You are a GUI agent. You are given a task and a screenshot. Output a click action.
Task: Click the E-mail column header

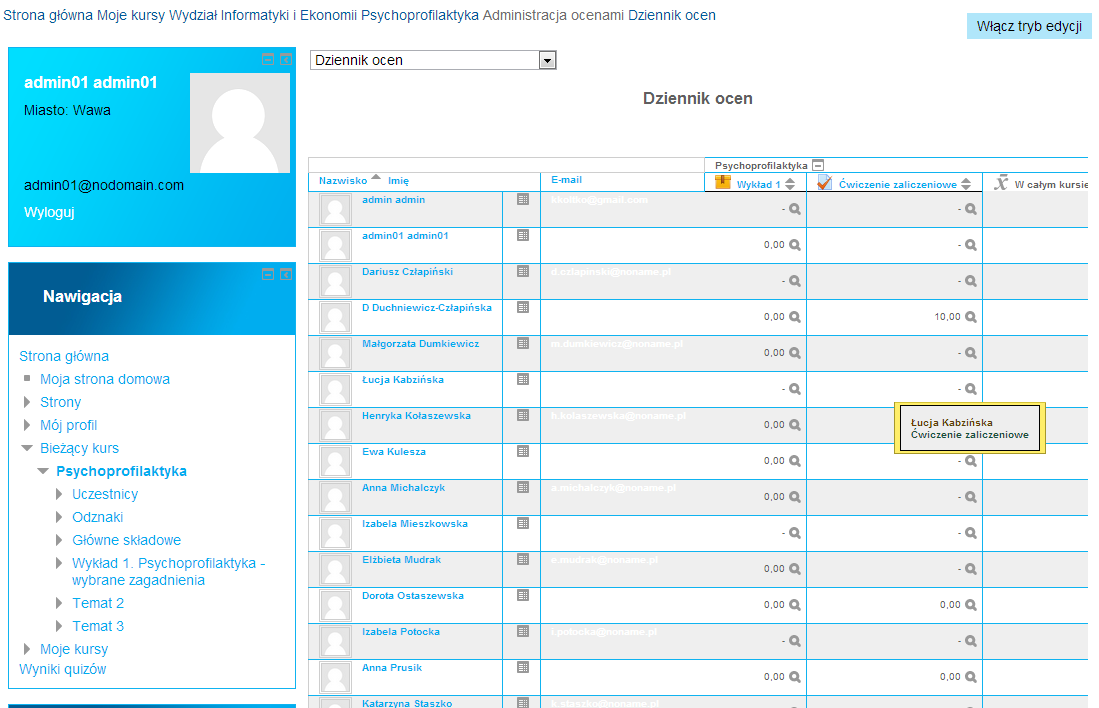(566, 180)
